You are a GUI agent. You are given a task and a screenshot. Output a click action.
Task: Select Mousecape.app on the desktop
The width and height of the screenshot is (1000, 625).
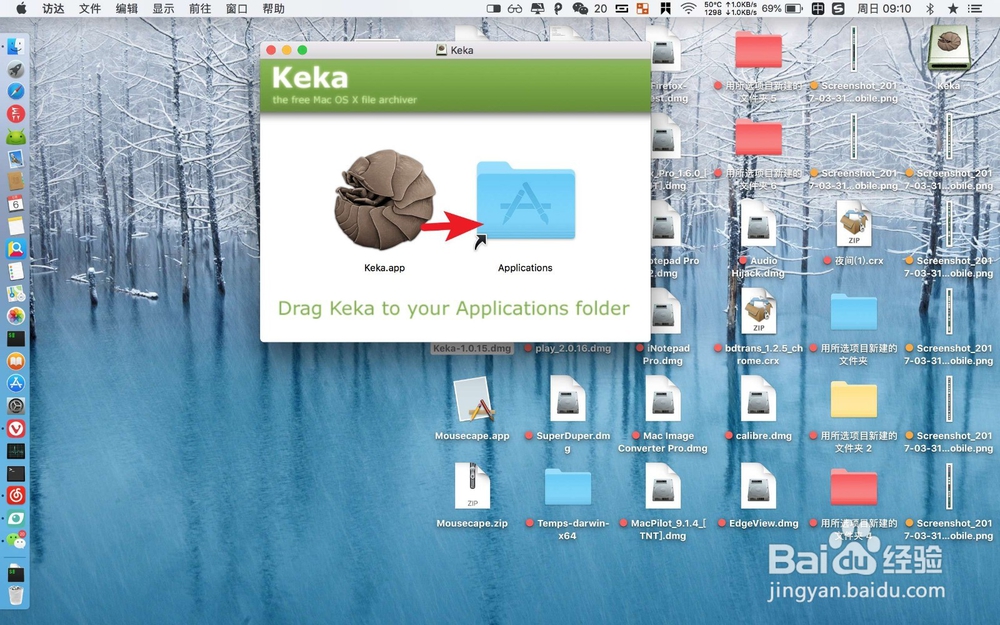click(x=473, y=401)
